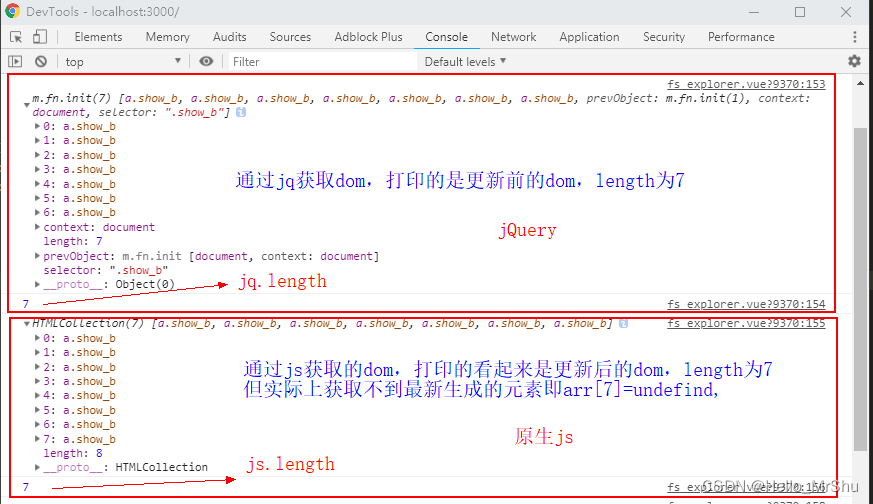The height and width of the screenshot is (504, 873).
Task: Open the DevTools three-dot menu
Action: [855, 37]
